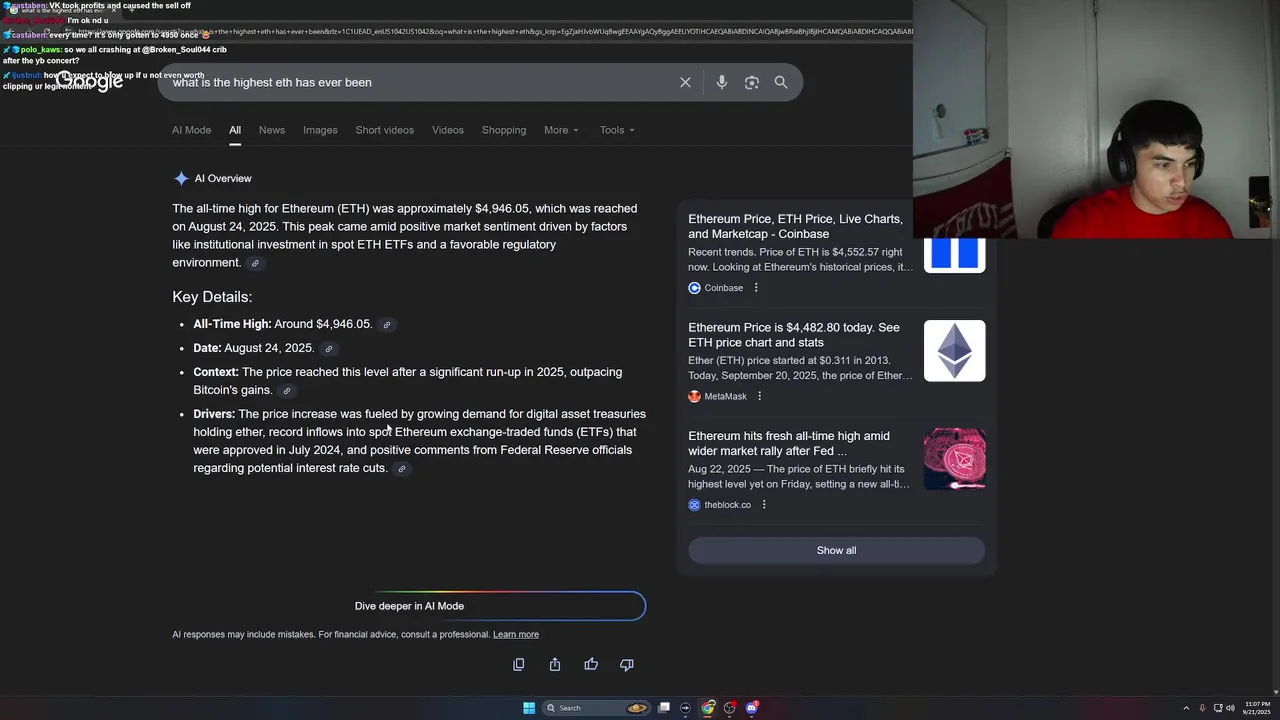Open the Learn more link
Screen dimensions: 1280x720
click(516, 634)
